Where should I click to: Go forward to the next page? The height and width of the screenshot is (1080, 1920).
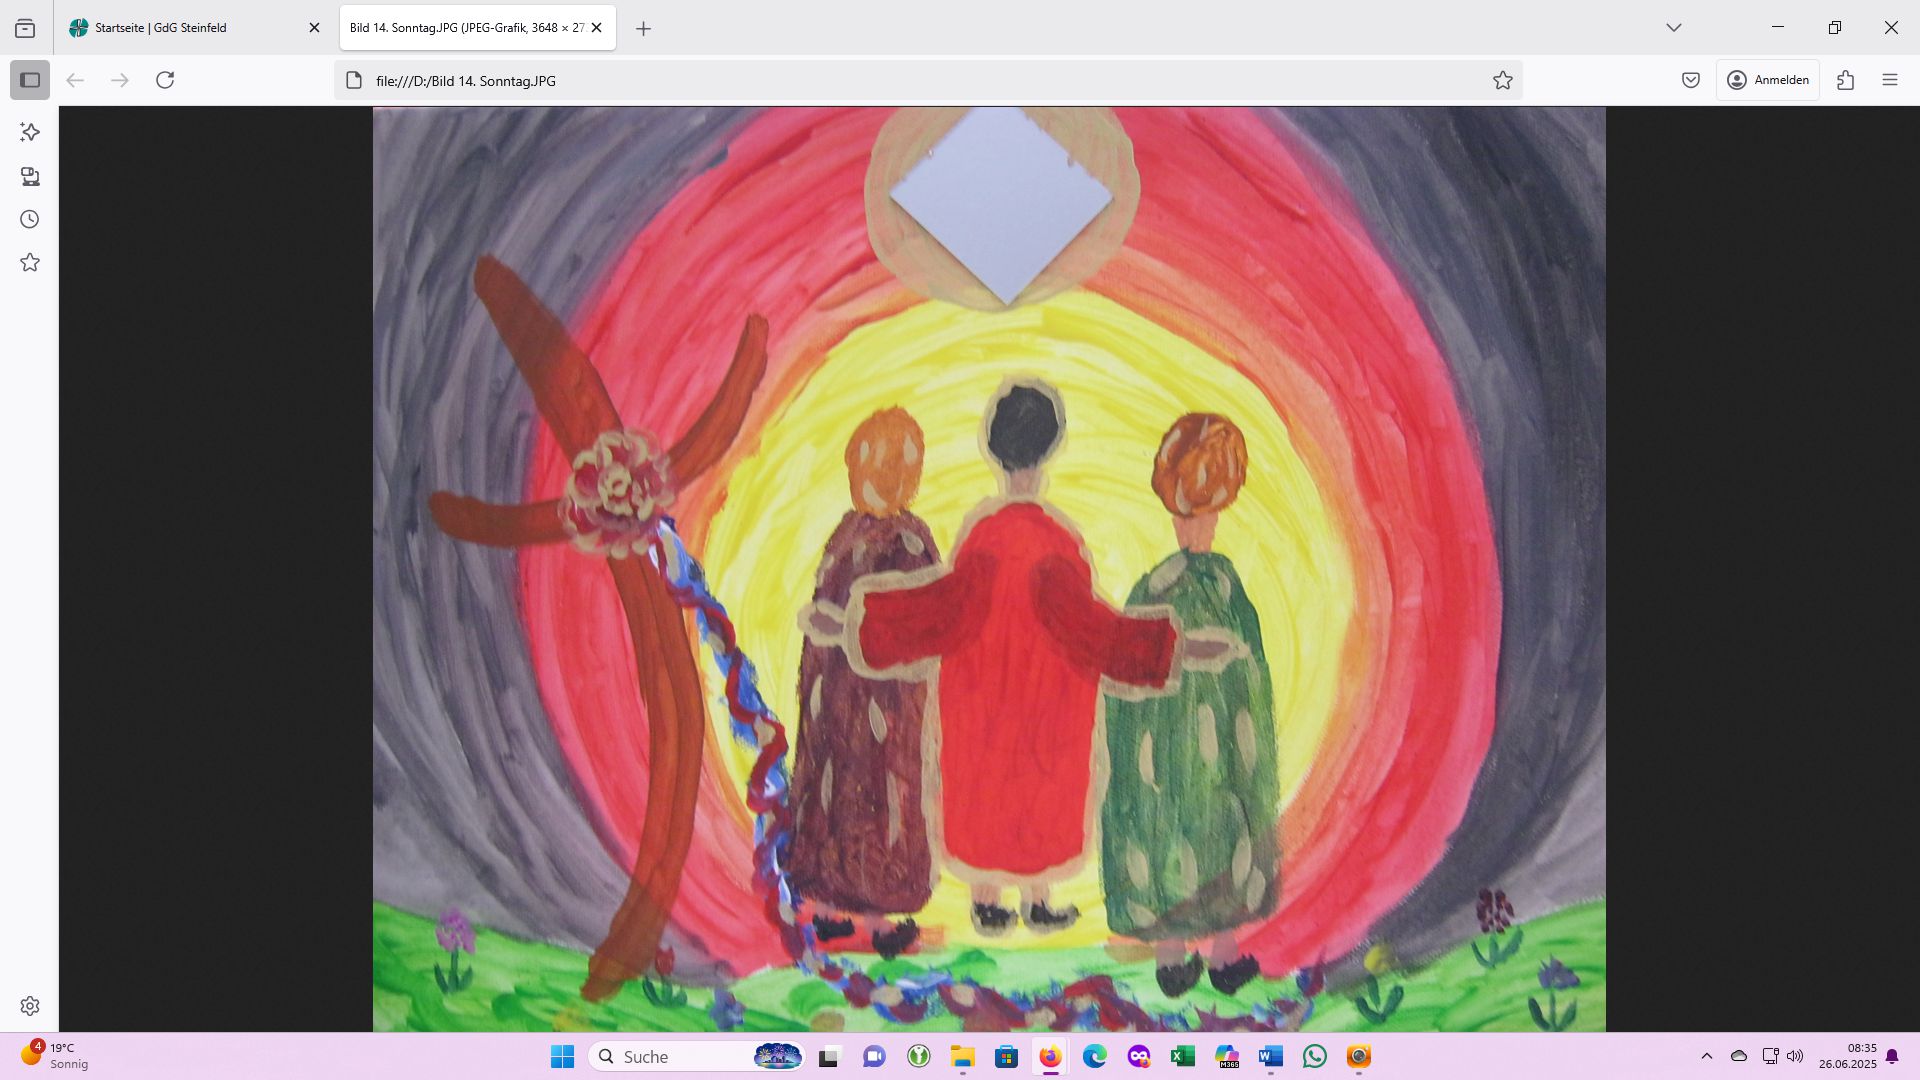120,80
